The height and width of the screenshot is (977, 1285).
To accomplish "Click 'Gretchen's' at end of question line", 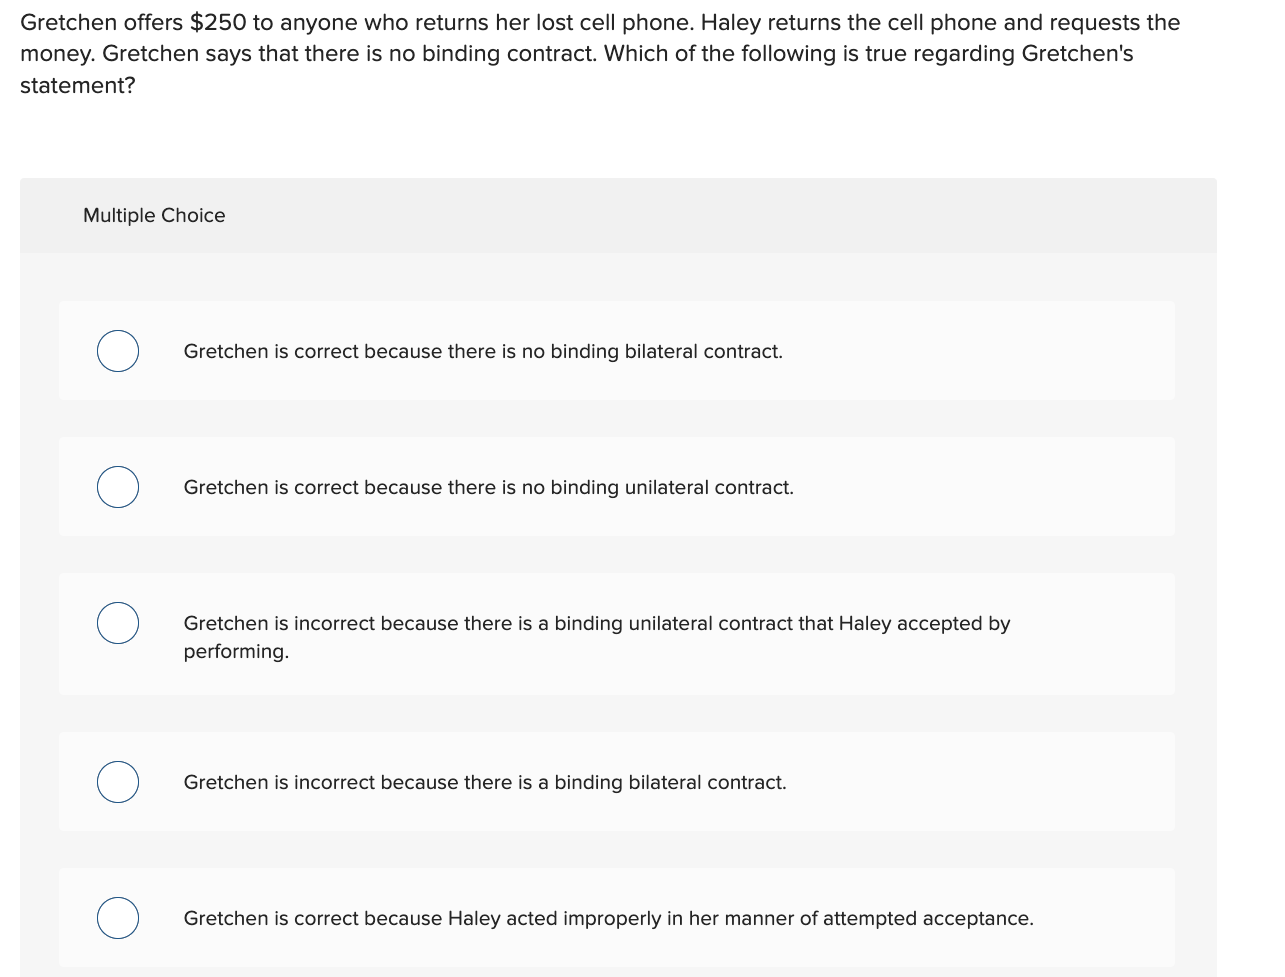I will tap(1077, 54).
